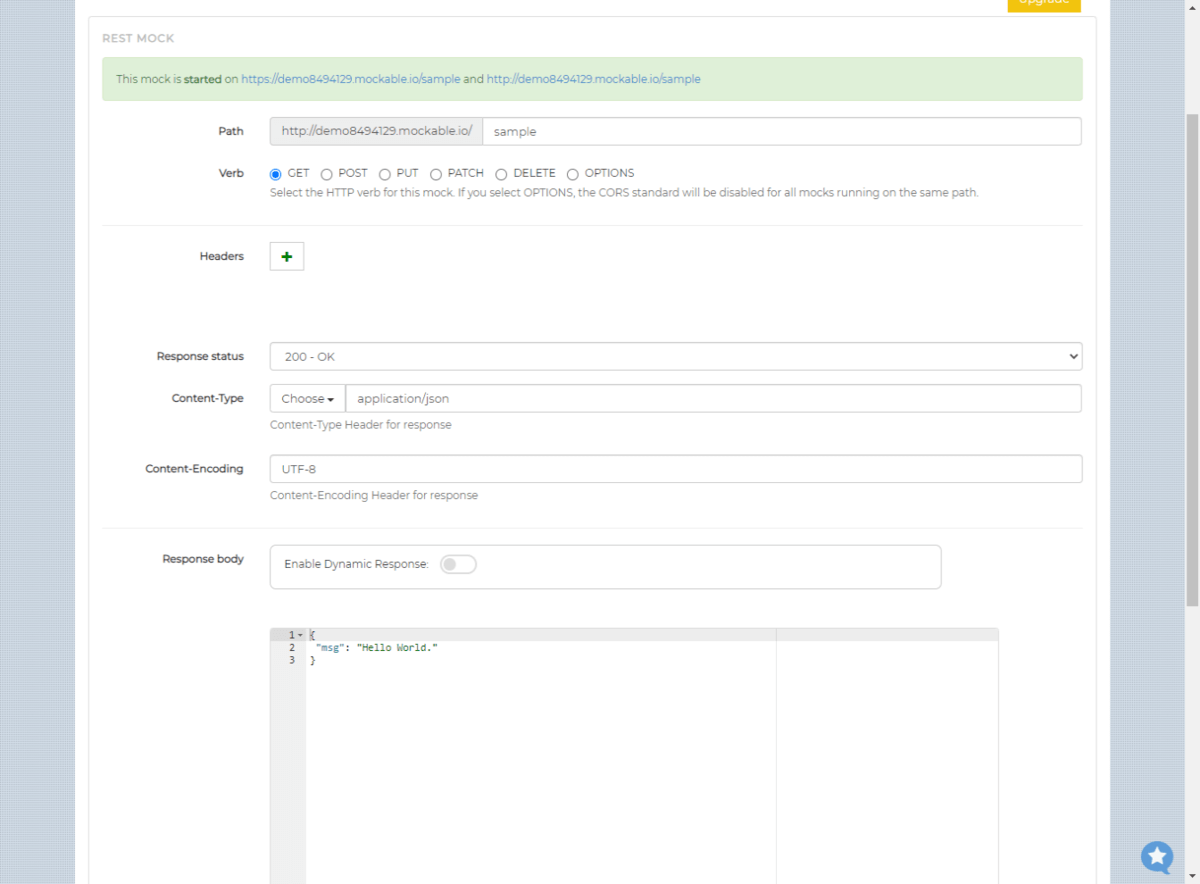
Task: Select the DELETE verb radio button
Action: pyautogui.click(x=501, y=174)
